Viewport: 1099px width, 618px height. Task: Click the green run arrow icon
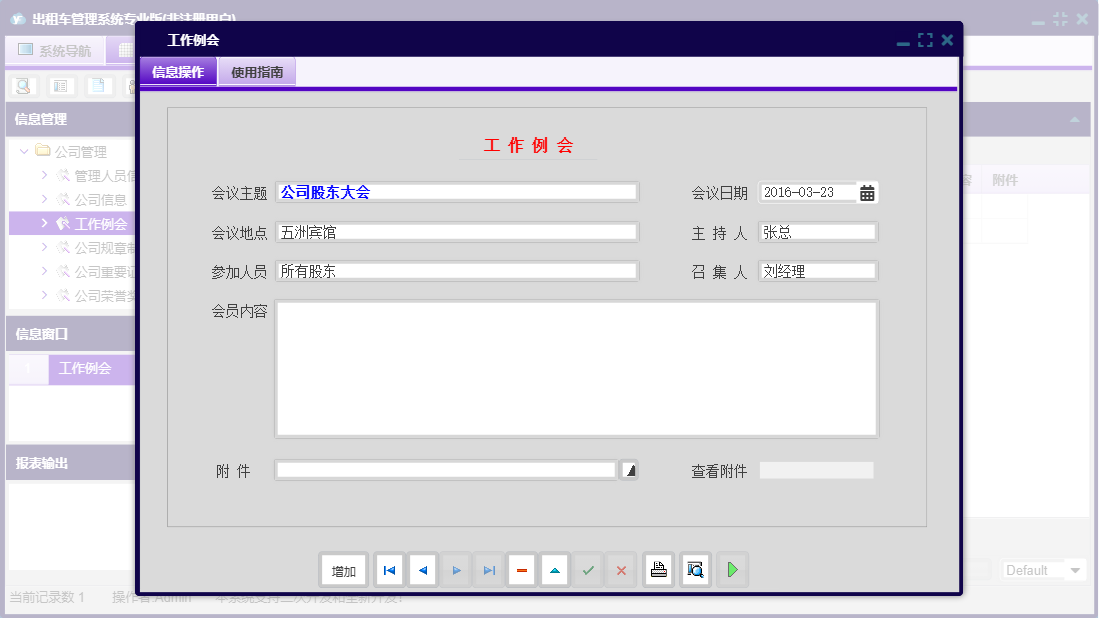[x=731, y=569]
